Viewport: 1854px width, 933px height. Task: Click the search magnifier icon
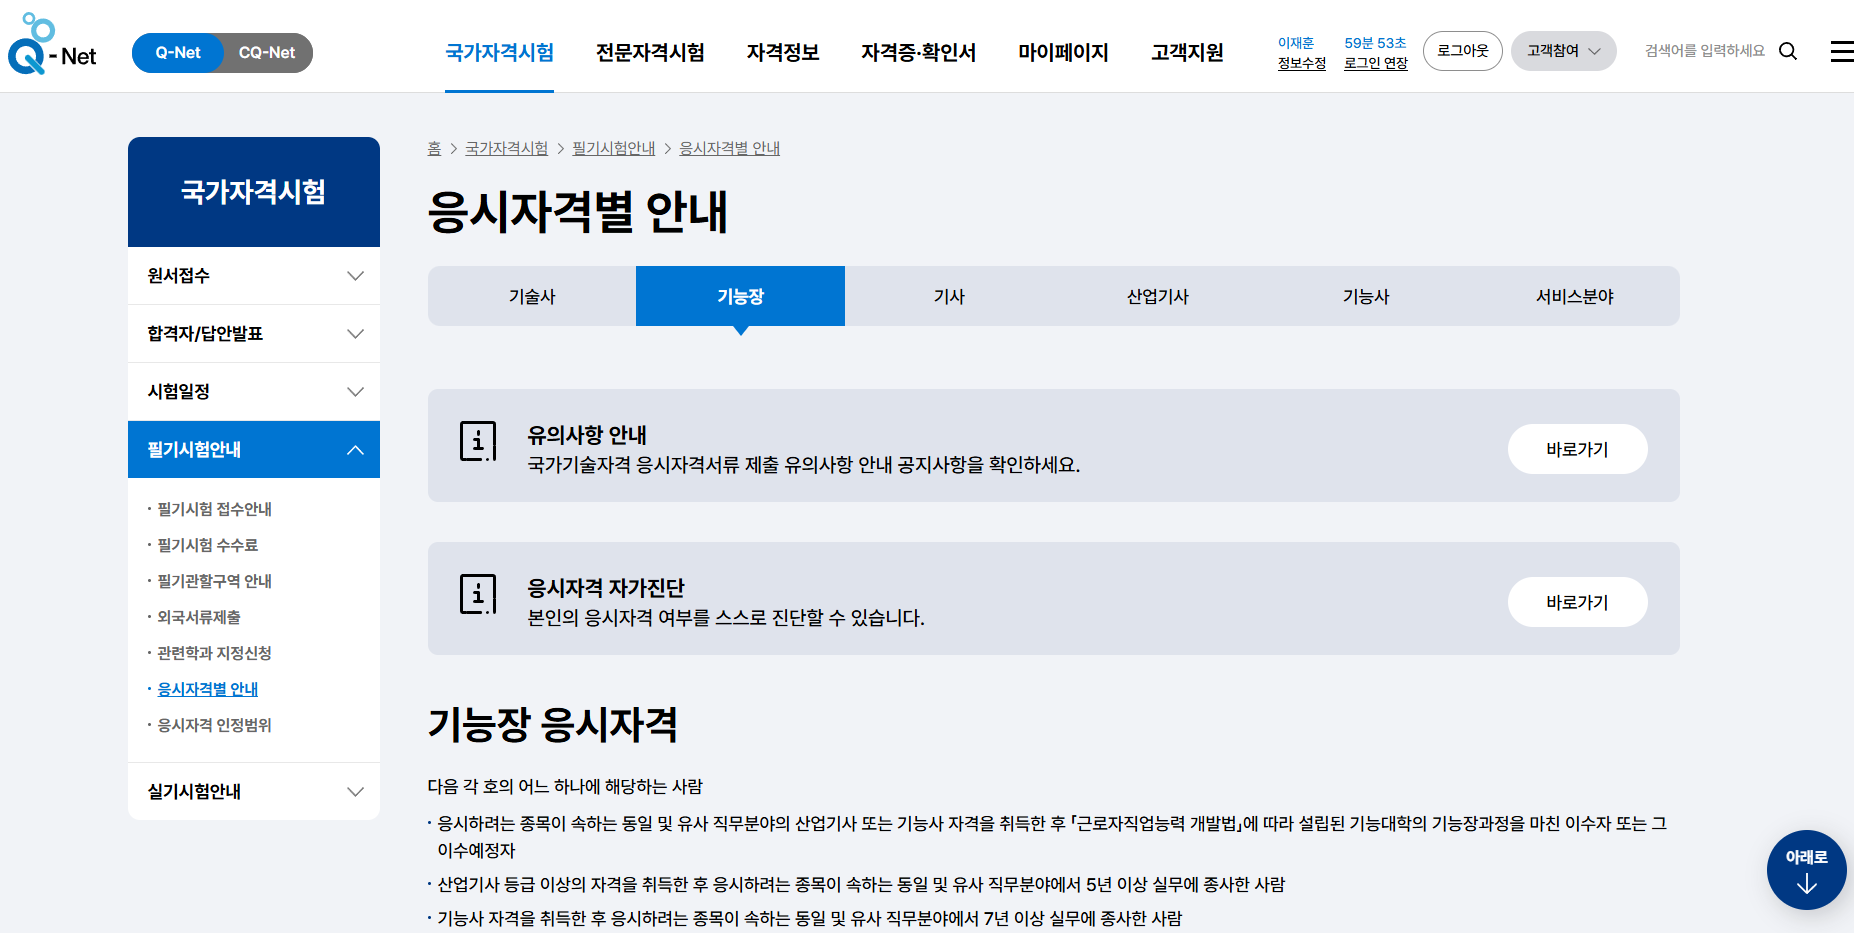click(1788, 51)
